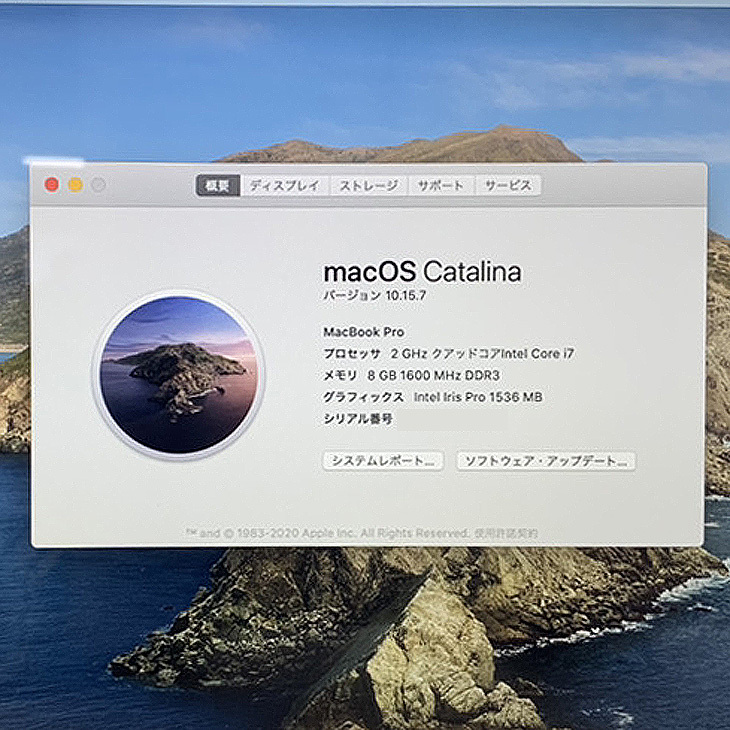Click the macOS Catalina island logo
This screenshot has height=730, width=730.
click(178, 375)
